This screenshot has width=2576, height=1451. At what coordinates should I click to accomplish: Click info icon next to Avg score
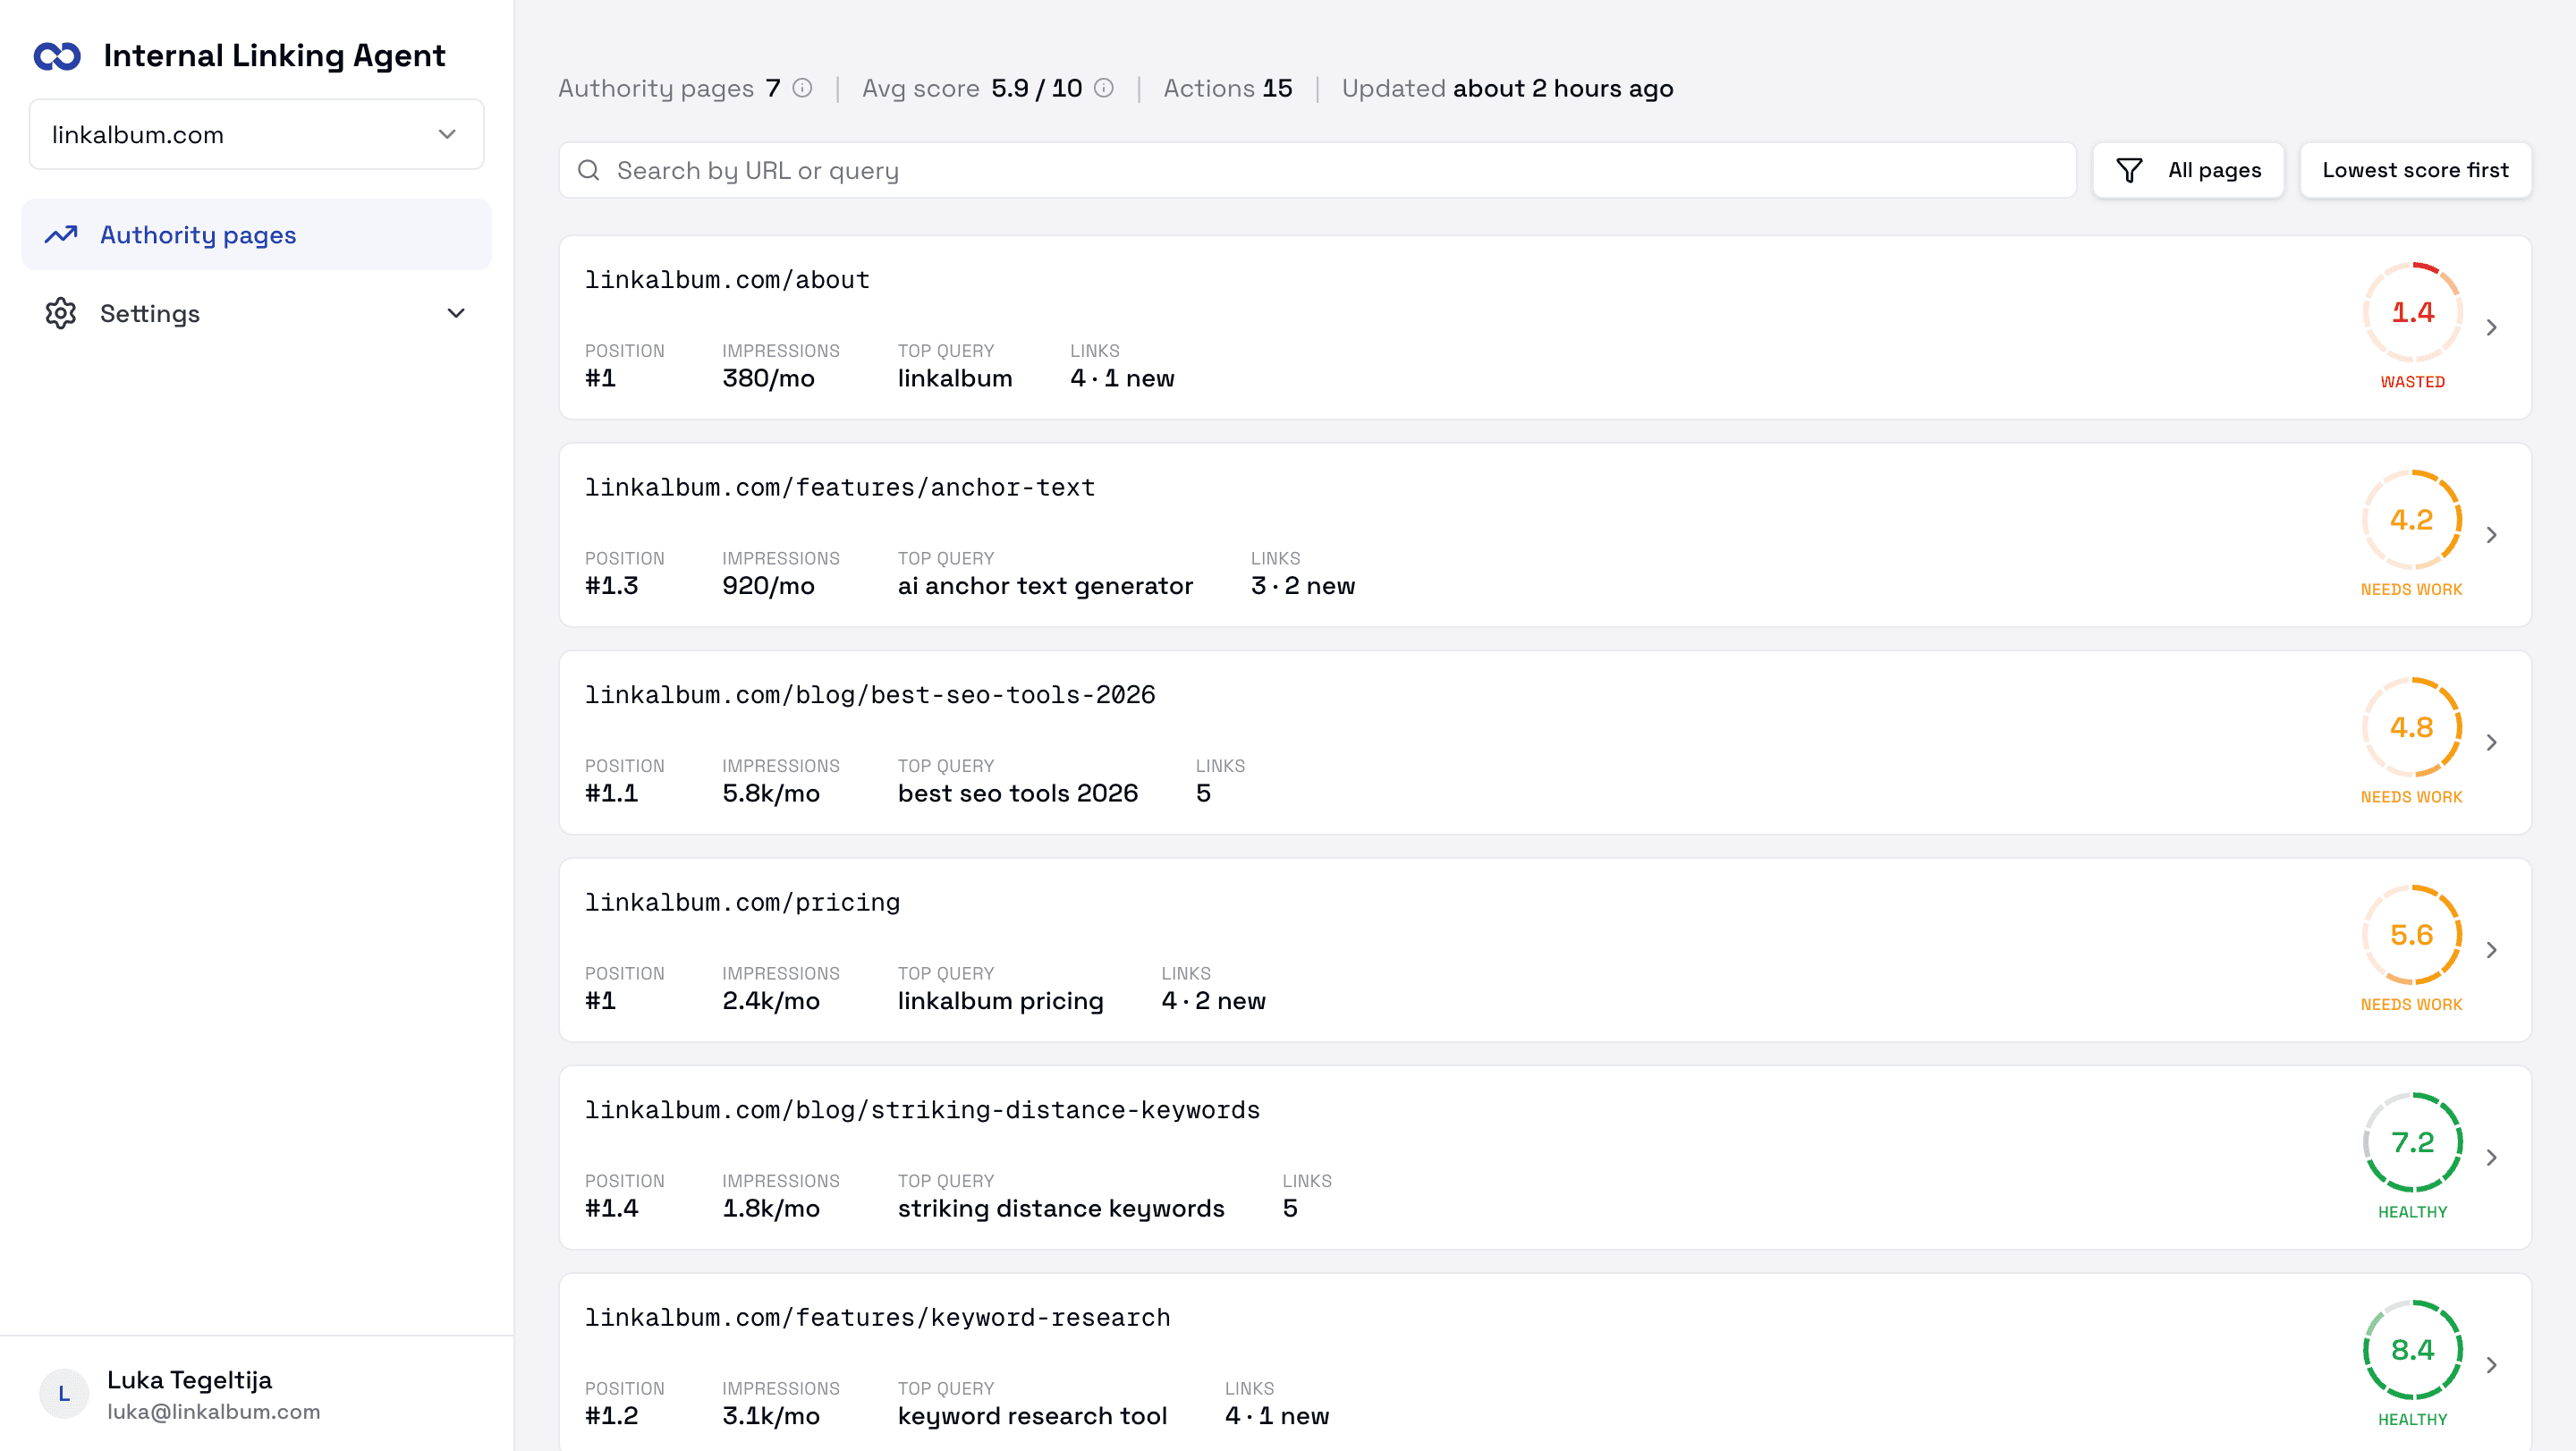click(1104, 88)
